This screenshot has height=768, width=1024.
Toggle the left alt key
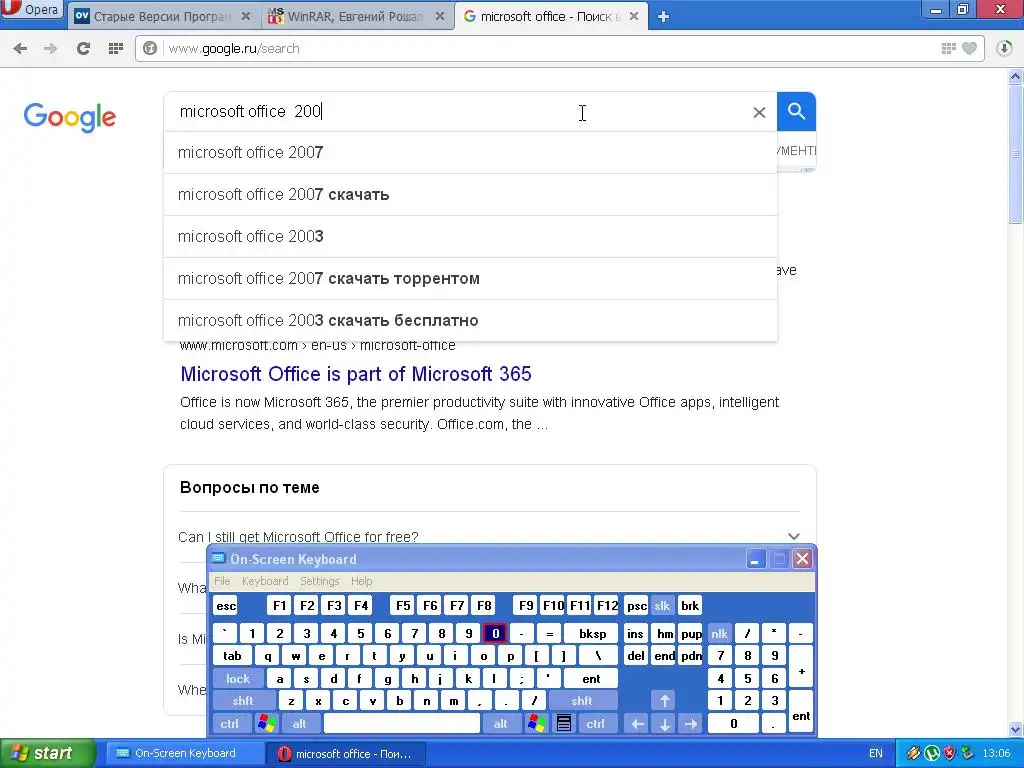[x=300, y=724]
